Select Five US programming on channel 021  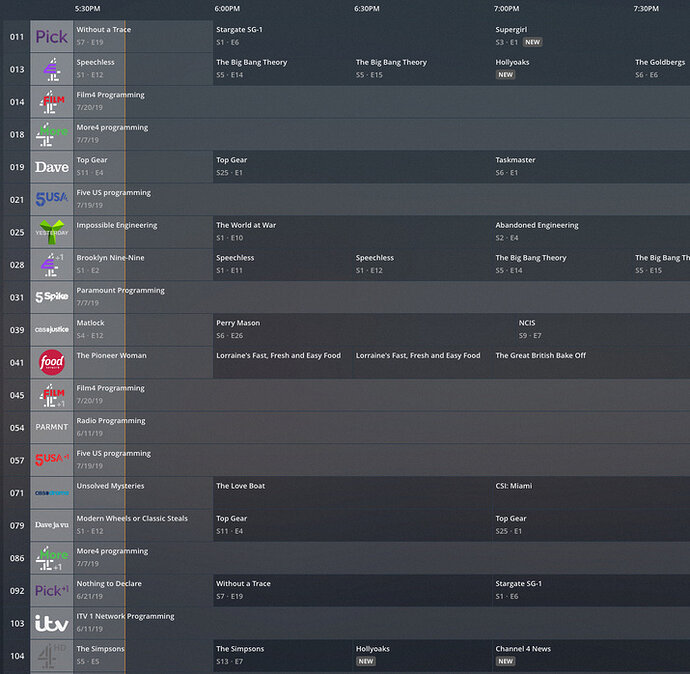tap(382, 199)
